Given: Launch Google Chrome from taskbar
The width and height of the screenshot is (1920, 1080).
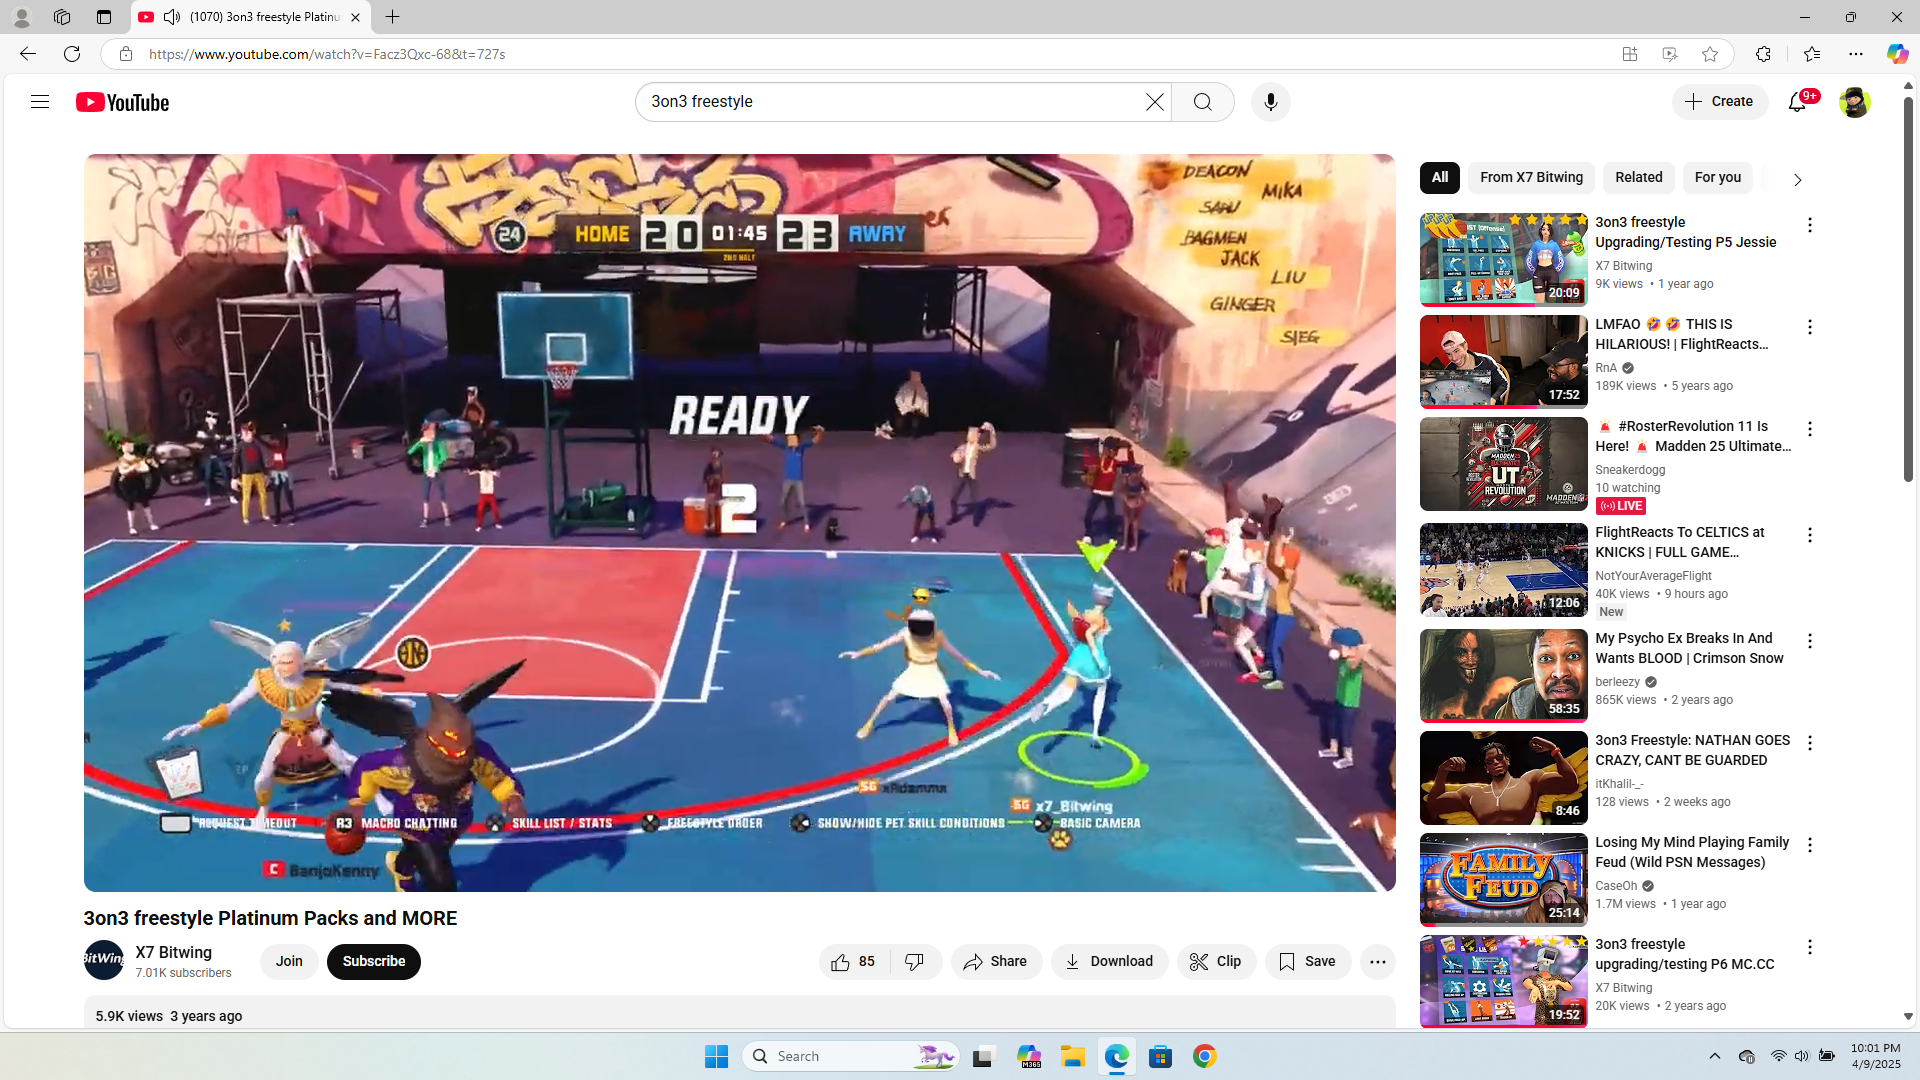Looking at the screenshot, I should tap(1205, 1056).
